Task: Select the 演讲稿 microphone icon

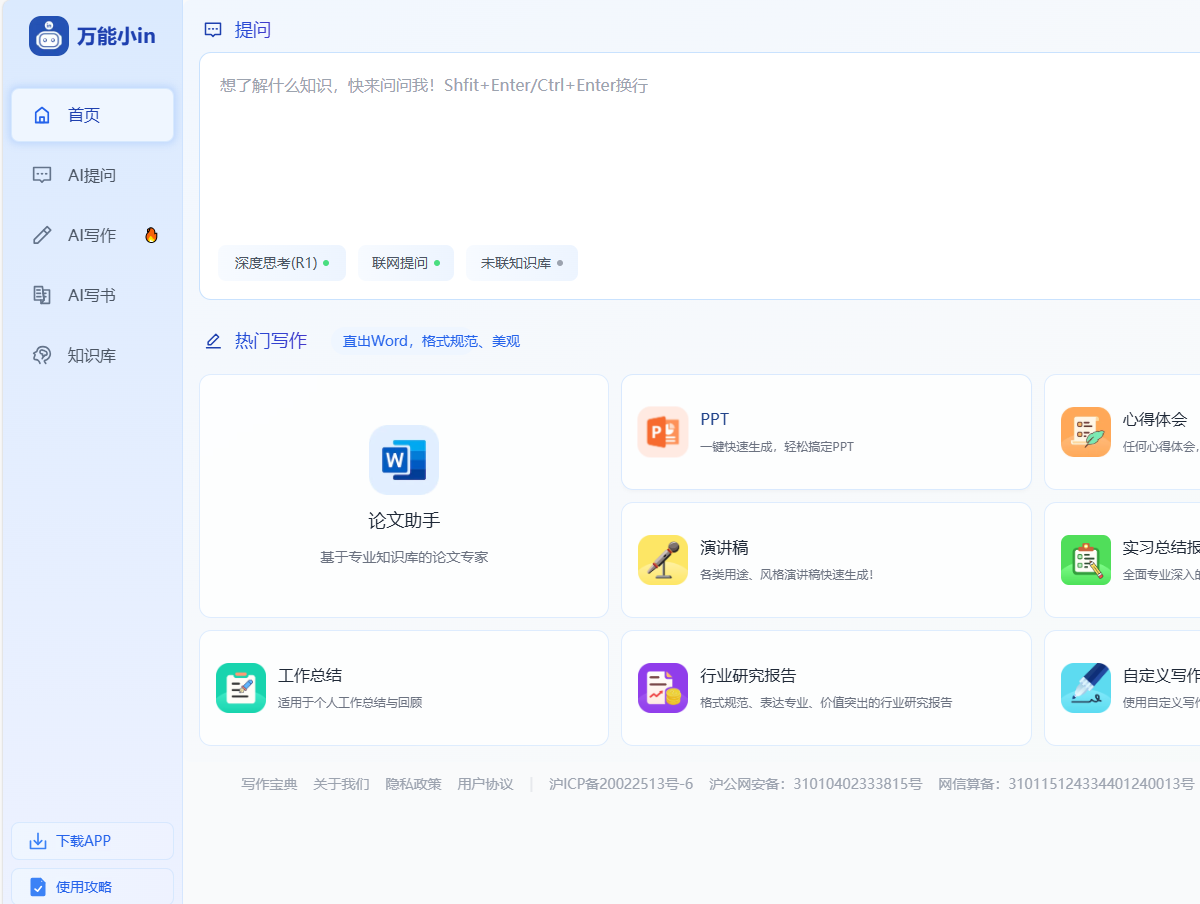Action: click(663, 560)
